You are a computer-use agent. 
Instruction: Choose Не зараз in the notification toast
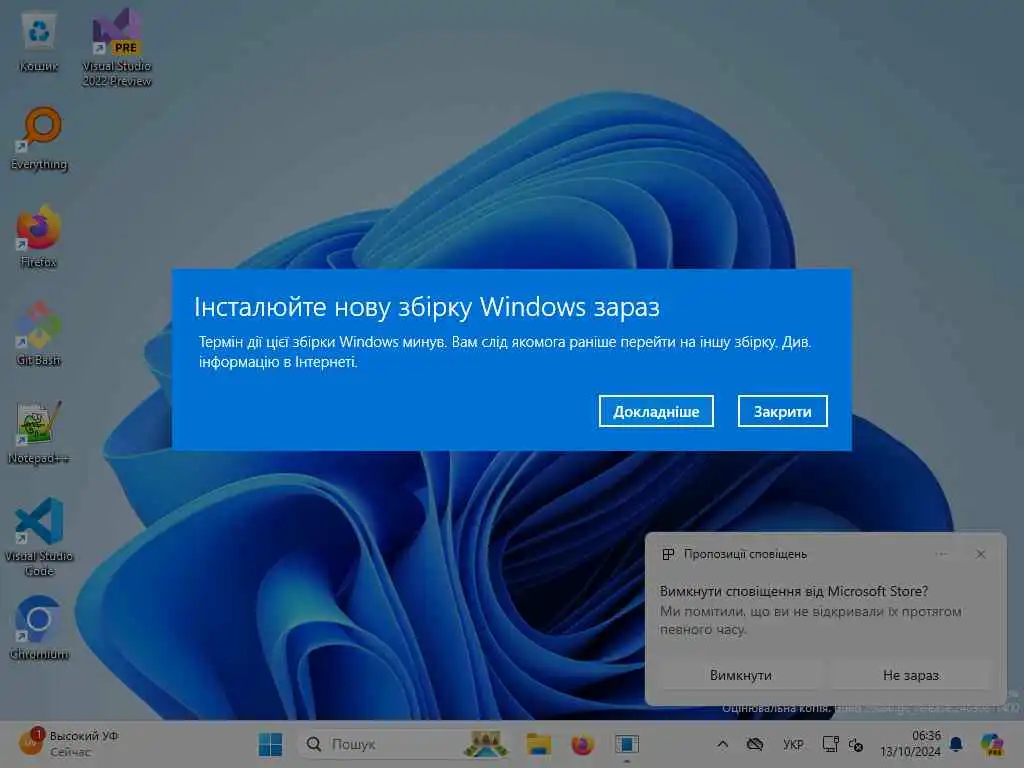910,675
